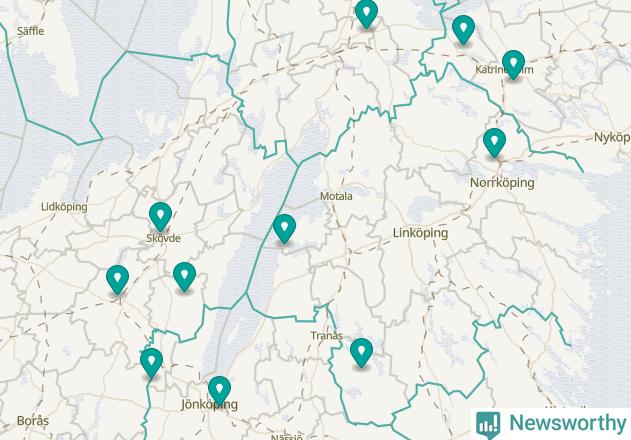
Task: Click the Norrköping city label
Action: (x=502, y=183)
